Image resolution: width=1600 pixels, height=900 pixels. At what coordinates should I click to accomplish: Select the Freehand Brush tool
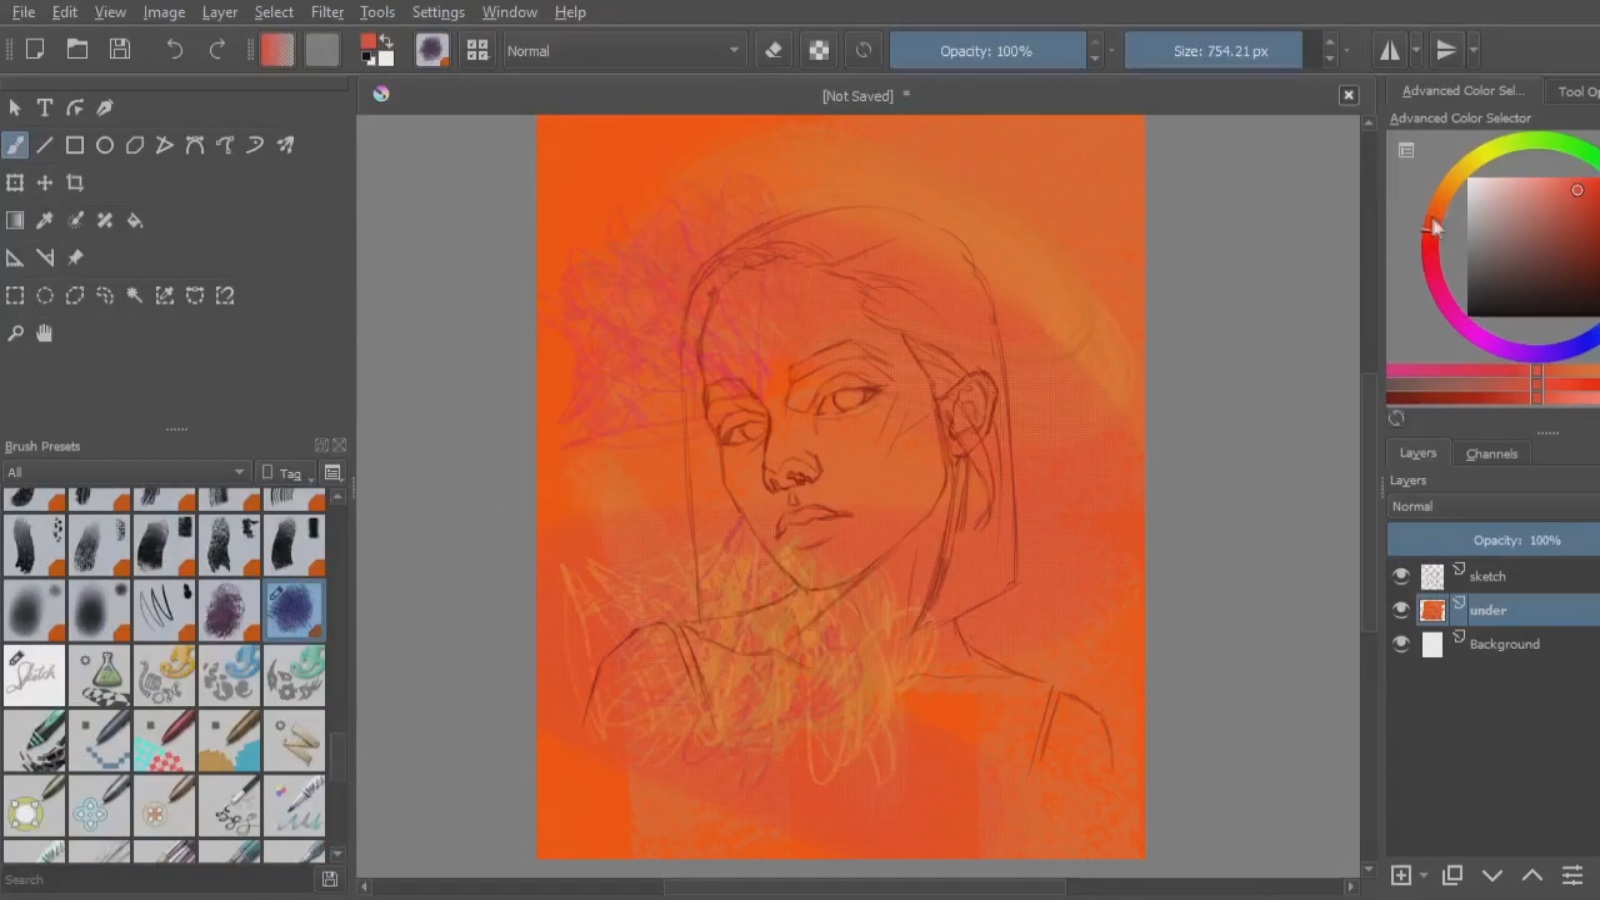(x=15, y=145)
